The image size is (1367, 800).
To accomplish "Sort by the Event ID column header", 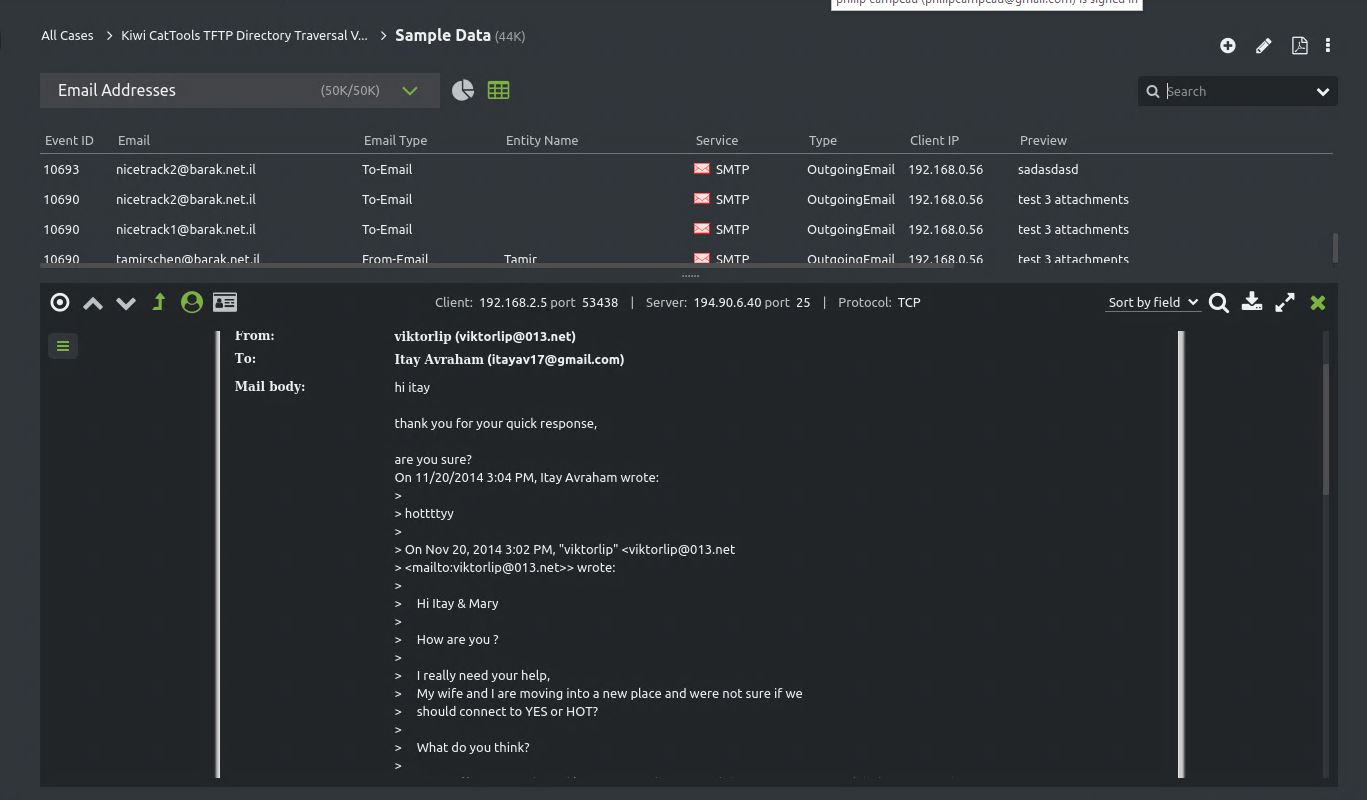I will pyautogui.click(x=69, y=140).
